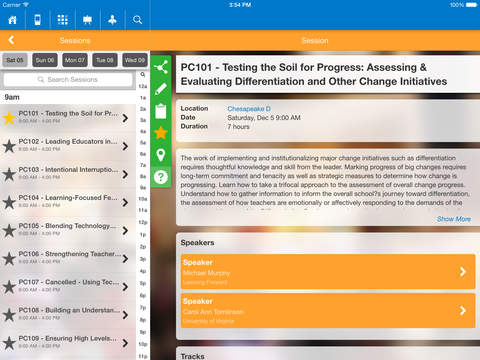Screen dimensions: 480x360
Task: Open the grid menu icon
Action: coord(62,20)
